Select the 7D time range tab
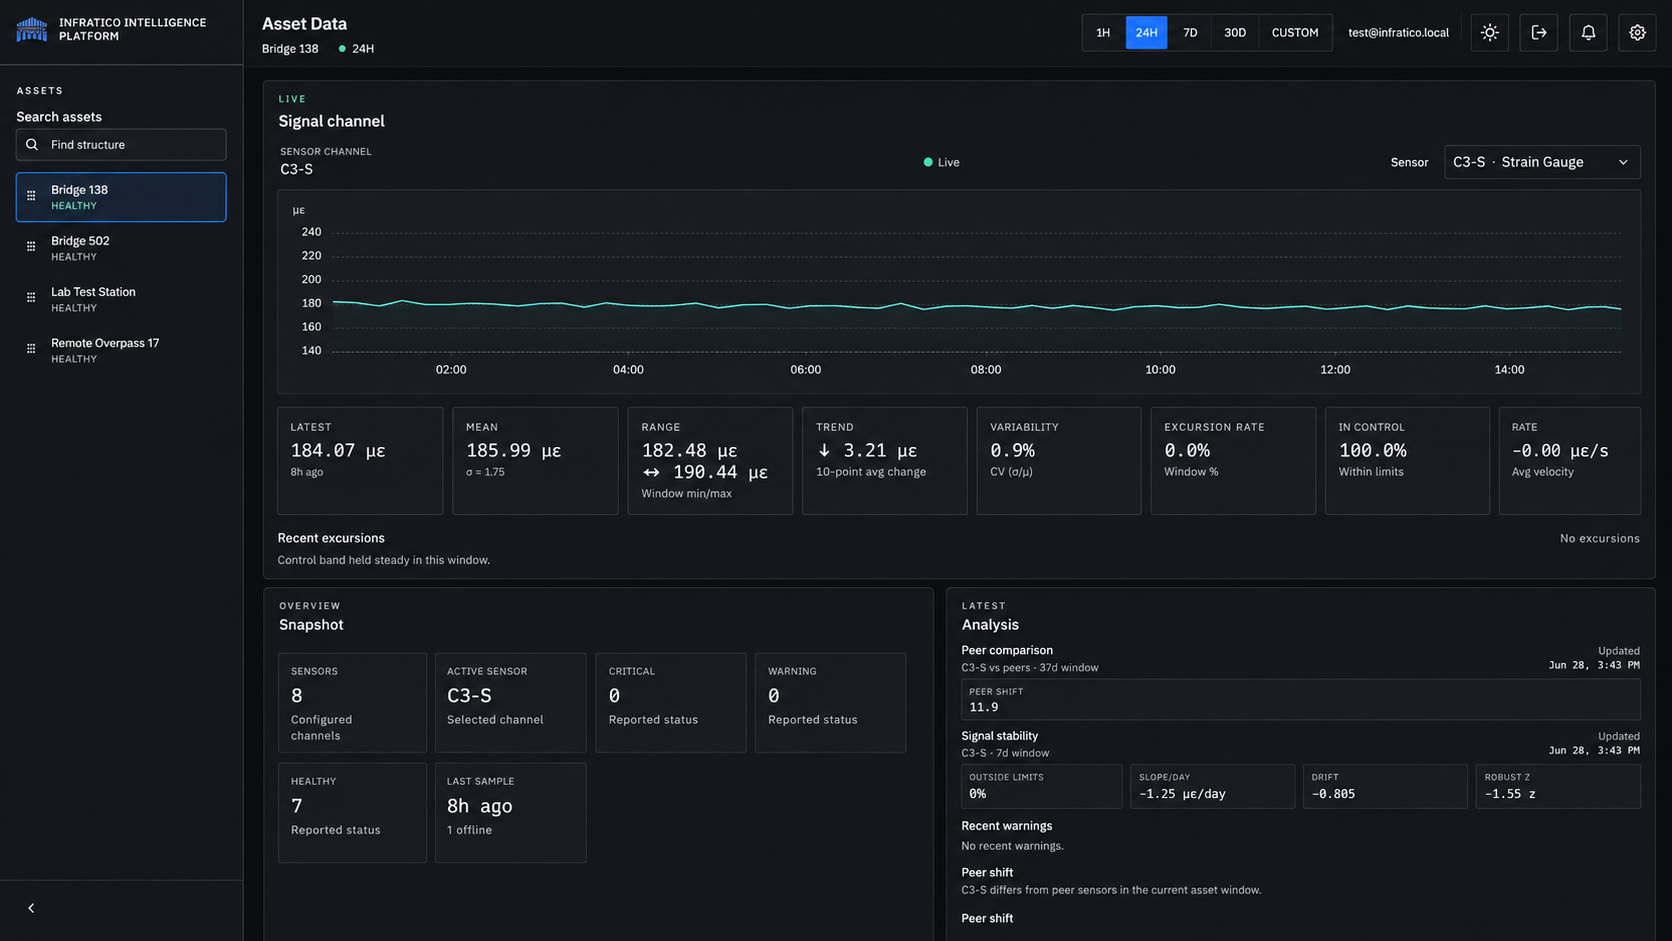The height and width of the screenshot is (941, 1672). click(x=1190, y=33)
